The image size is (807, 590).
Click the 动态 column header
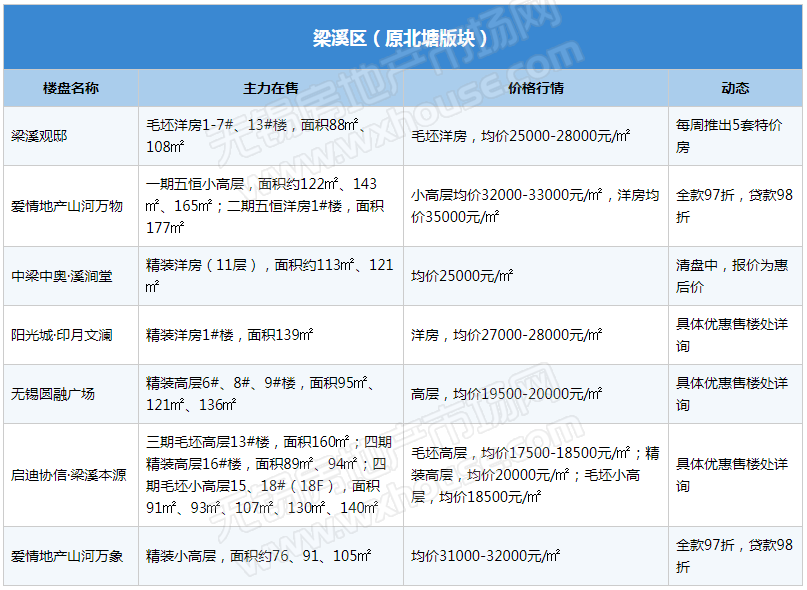point(735,88)
